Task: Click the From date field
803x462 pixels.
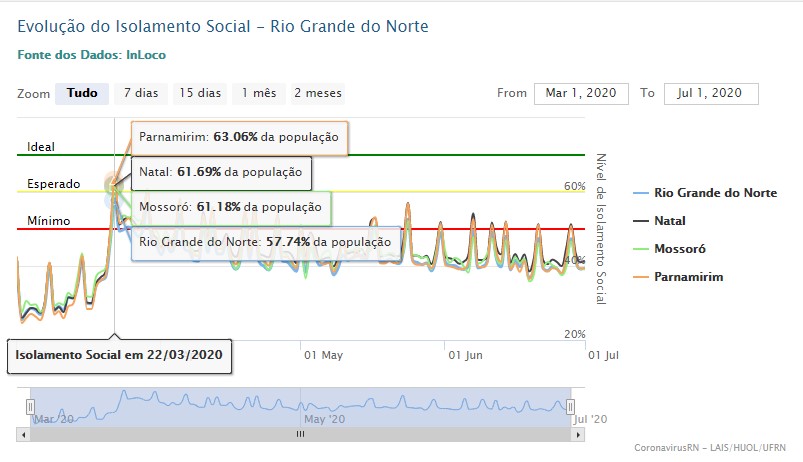Action: [581, 93]
